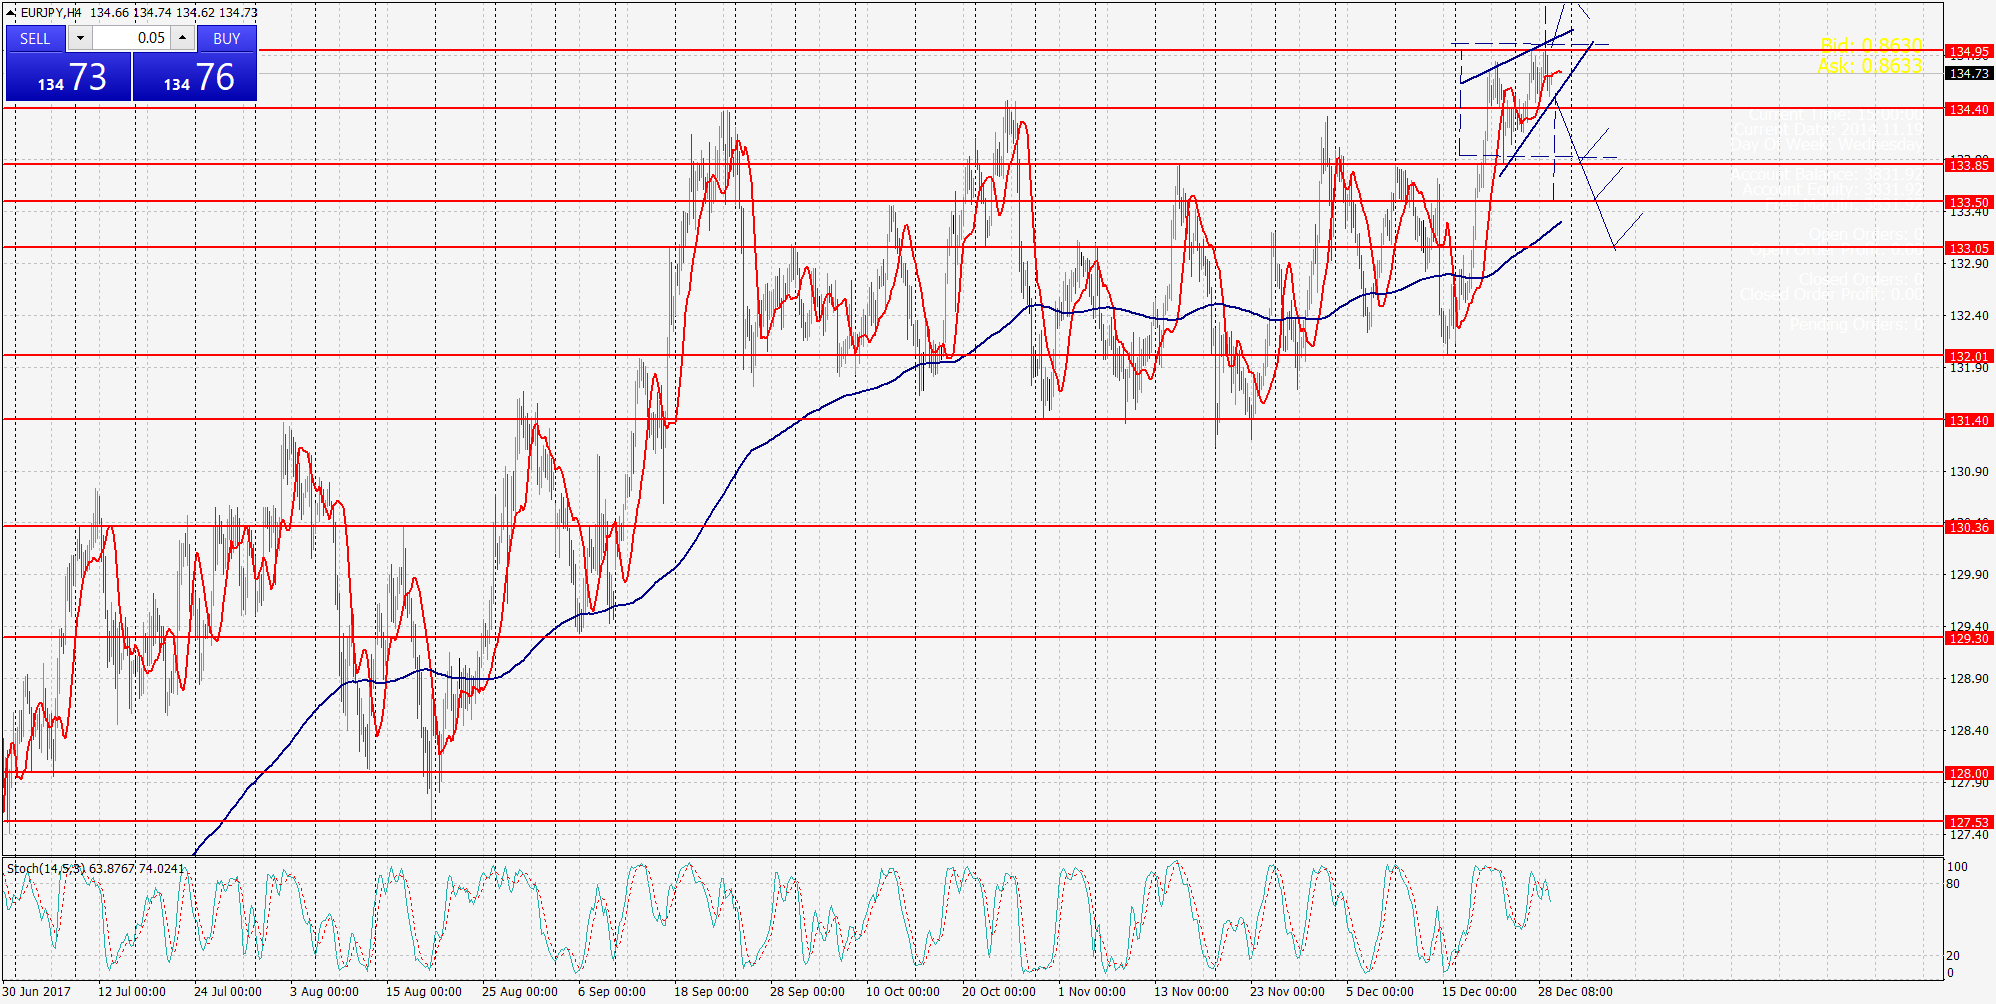The width and height of the screenshot is (1996, 1004).
Task: Click the 128.90 price axis label
Action: tap(1969, 679)
